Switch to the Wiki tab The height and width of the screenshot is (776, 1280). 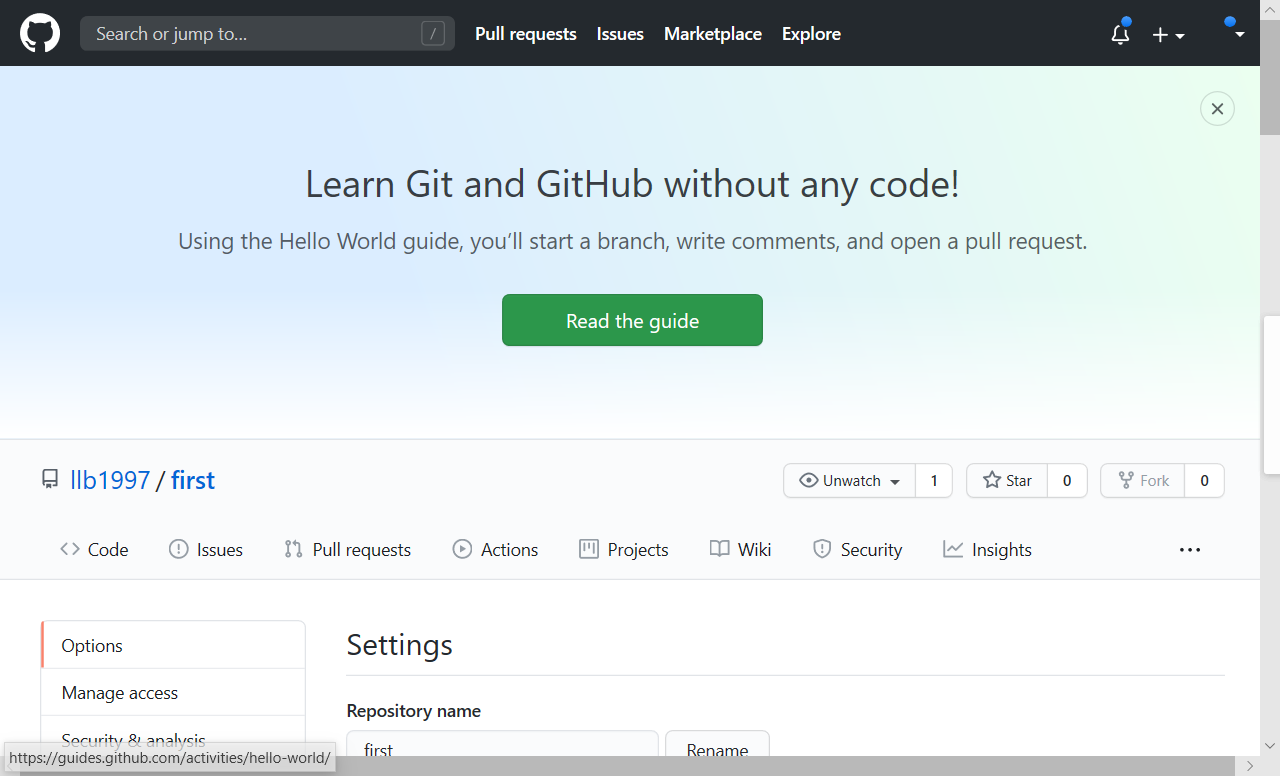741,549
